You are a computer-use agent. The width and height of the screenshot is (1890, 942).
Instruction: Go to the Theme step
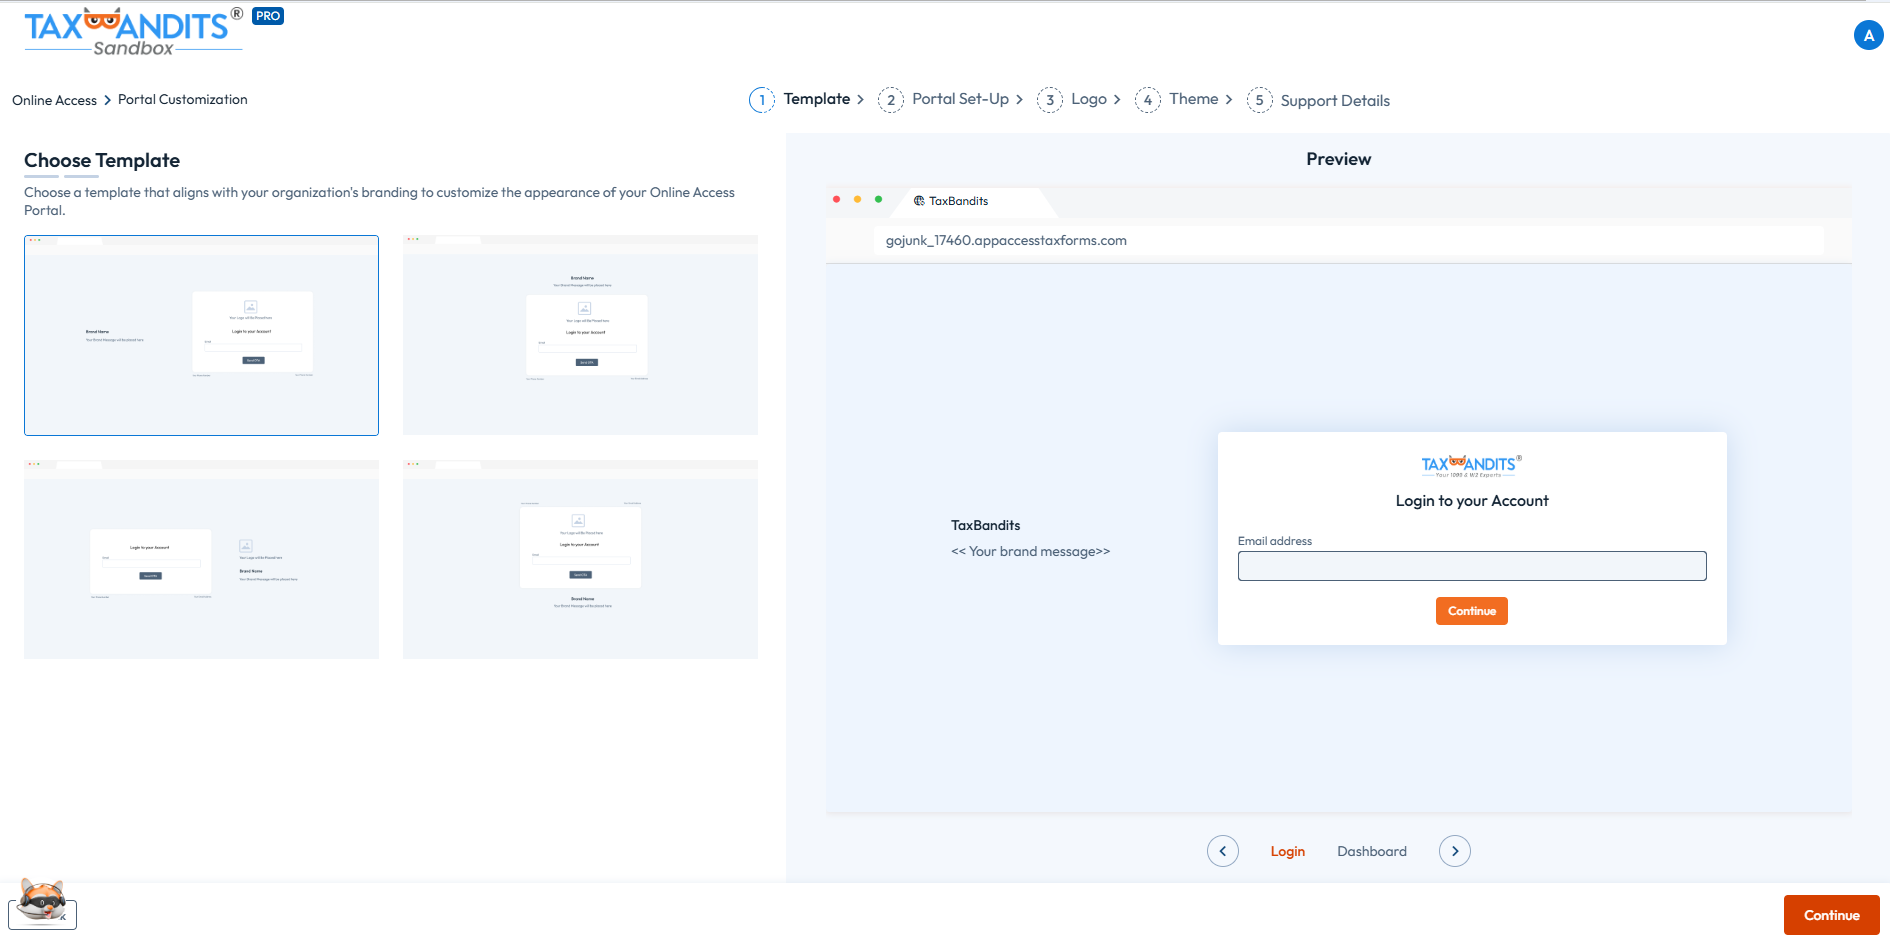click(1193, 99)
